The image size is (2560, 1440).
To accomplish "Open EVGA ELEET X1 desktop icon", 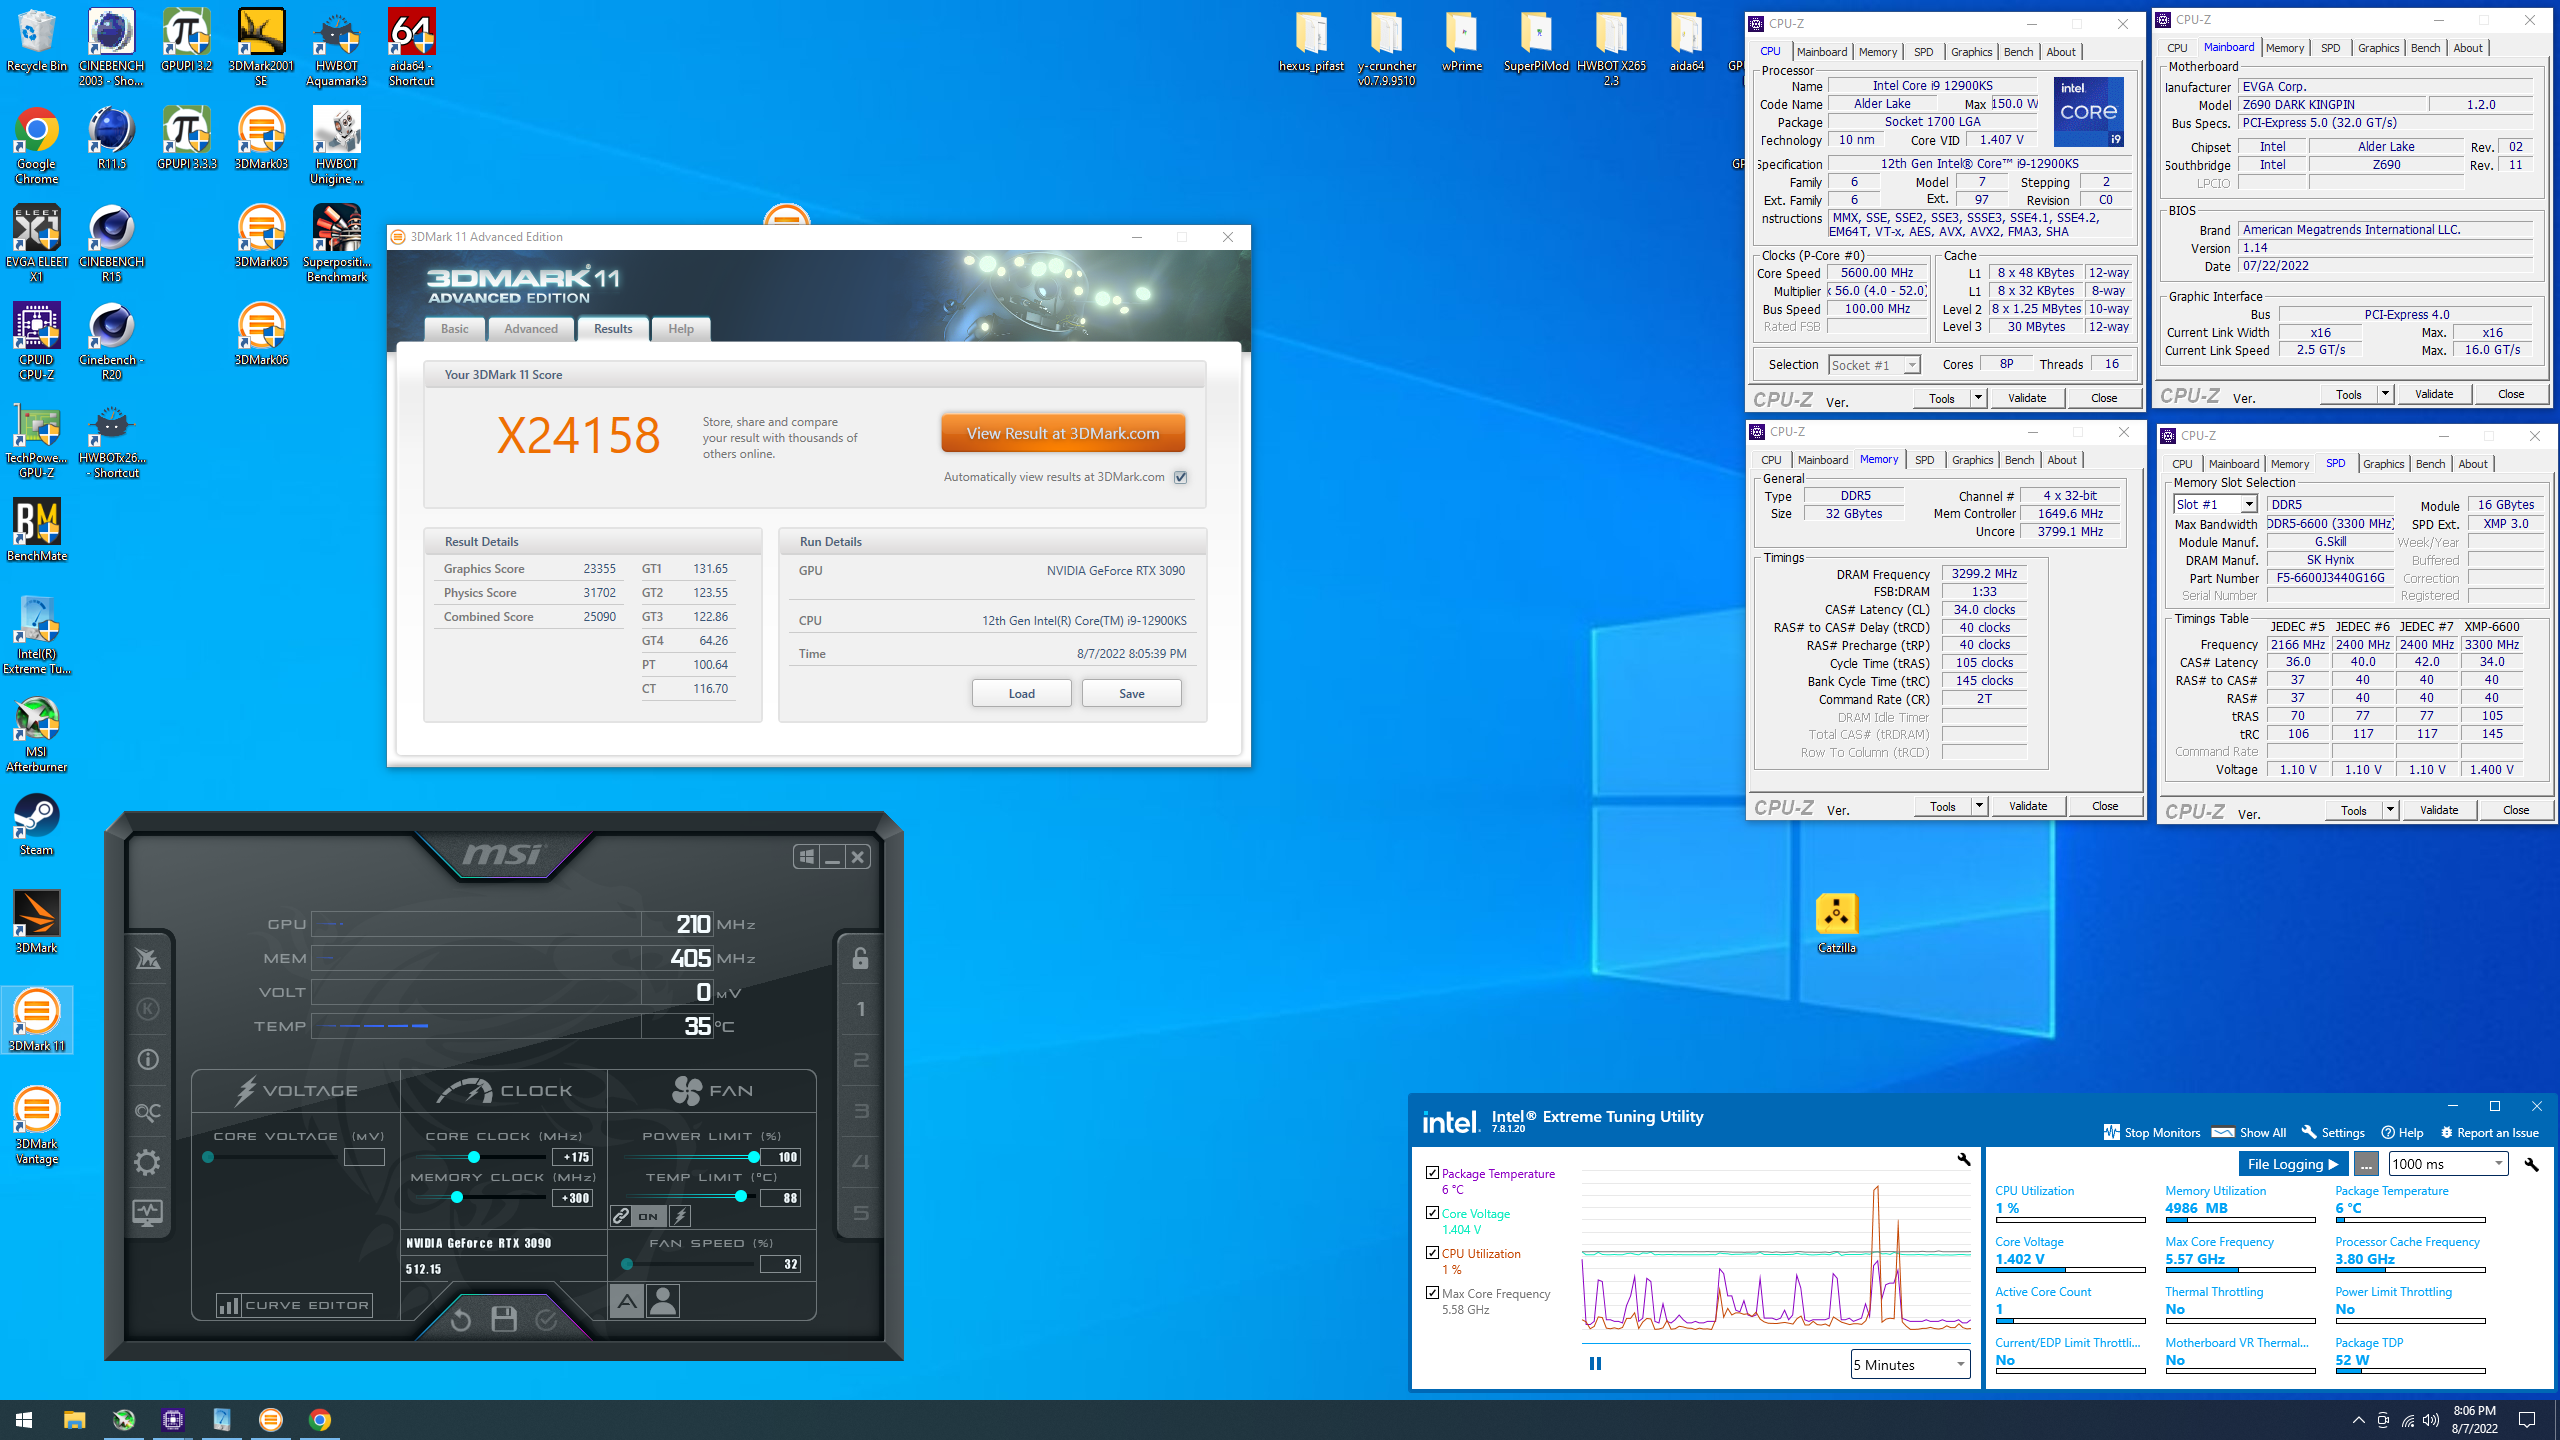I will pos(37,244).
